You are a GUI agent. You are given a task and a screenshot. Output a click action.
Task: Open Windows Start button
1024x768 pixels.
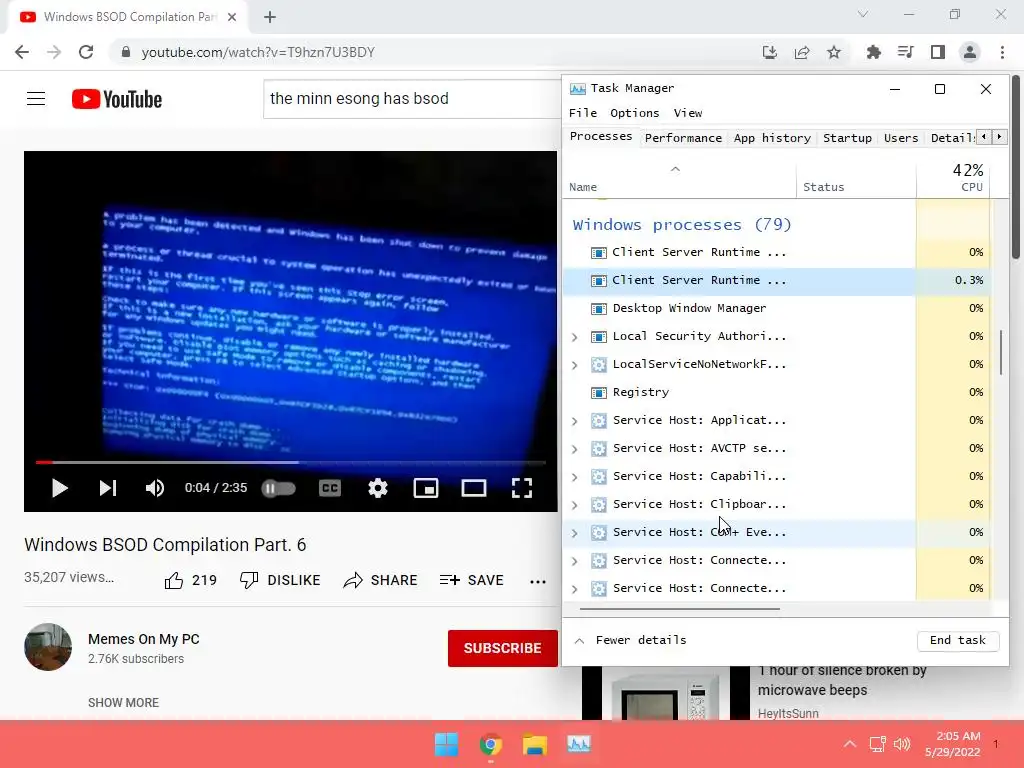coord(447,744)
